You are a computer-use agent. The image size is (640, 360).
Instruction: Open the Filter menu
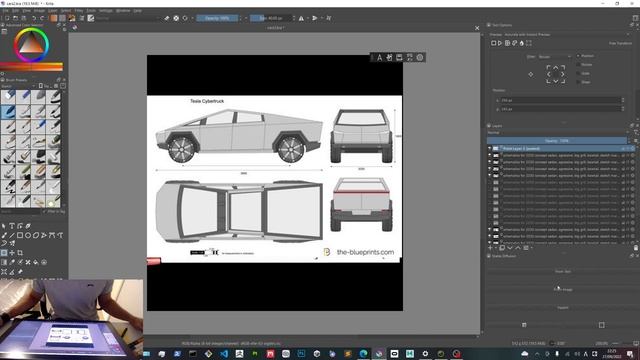79,11
